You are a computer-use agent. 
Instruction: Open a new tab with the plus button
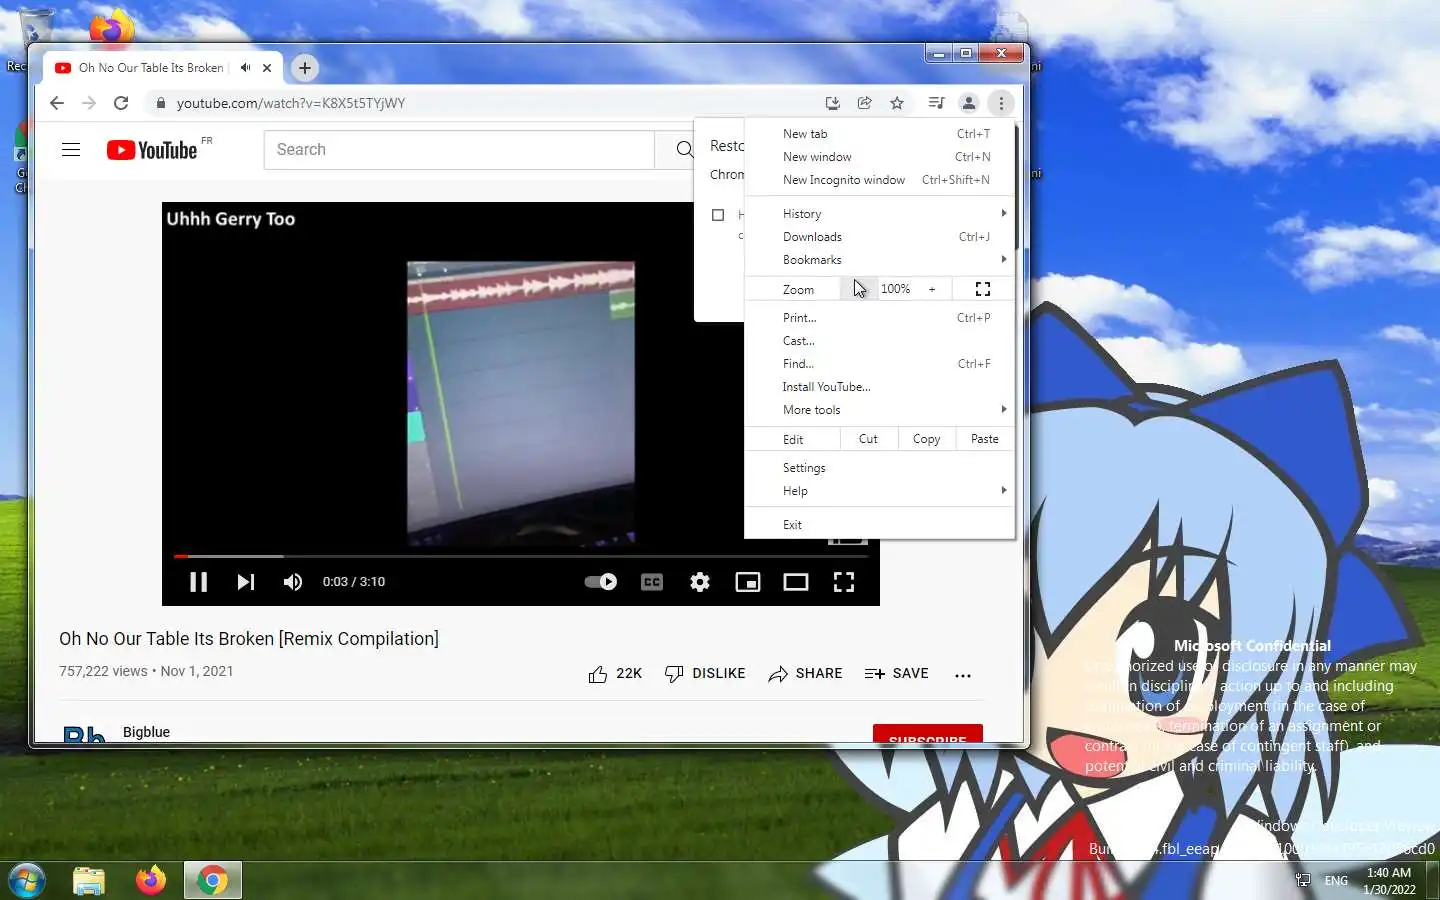tap(305, 68)
